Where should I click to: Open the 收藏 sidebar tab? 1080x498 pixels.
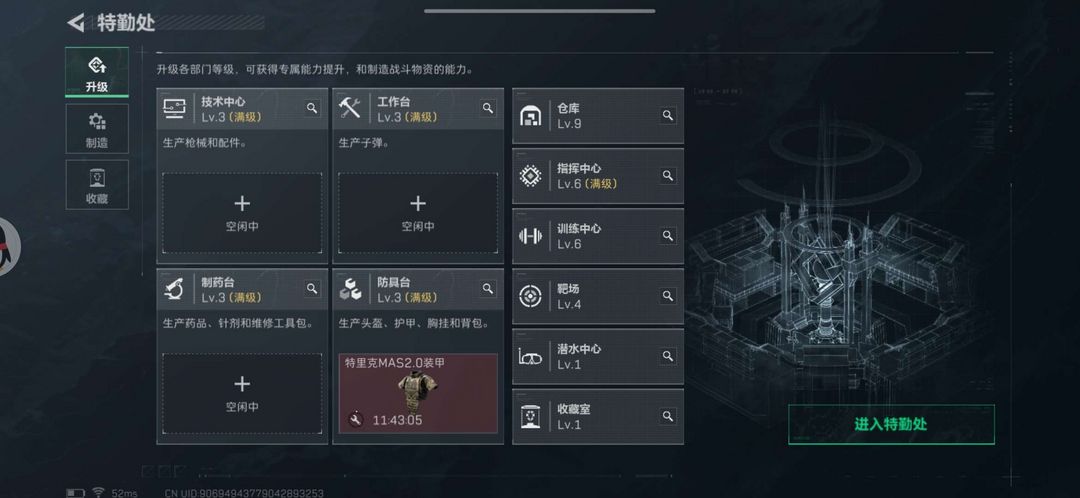[x=97, y=185]
